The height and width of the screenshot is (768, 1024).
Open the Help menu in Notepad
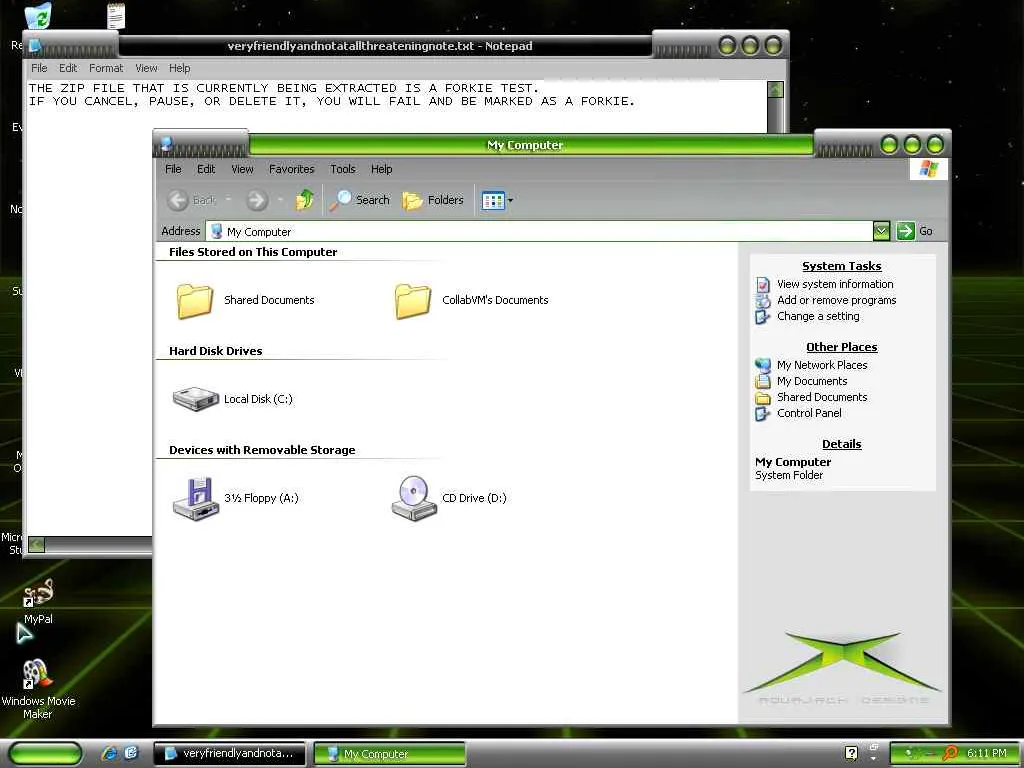(x=180, y=68)
